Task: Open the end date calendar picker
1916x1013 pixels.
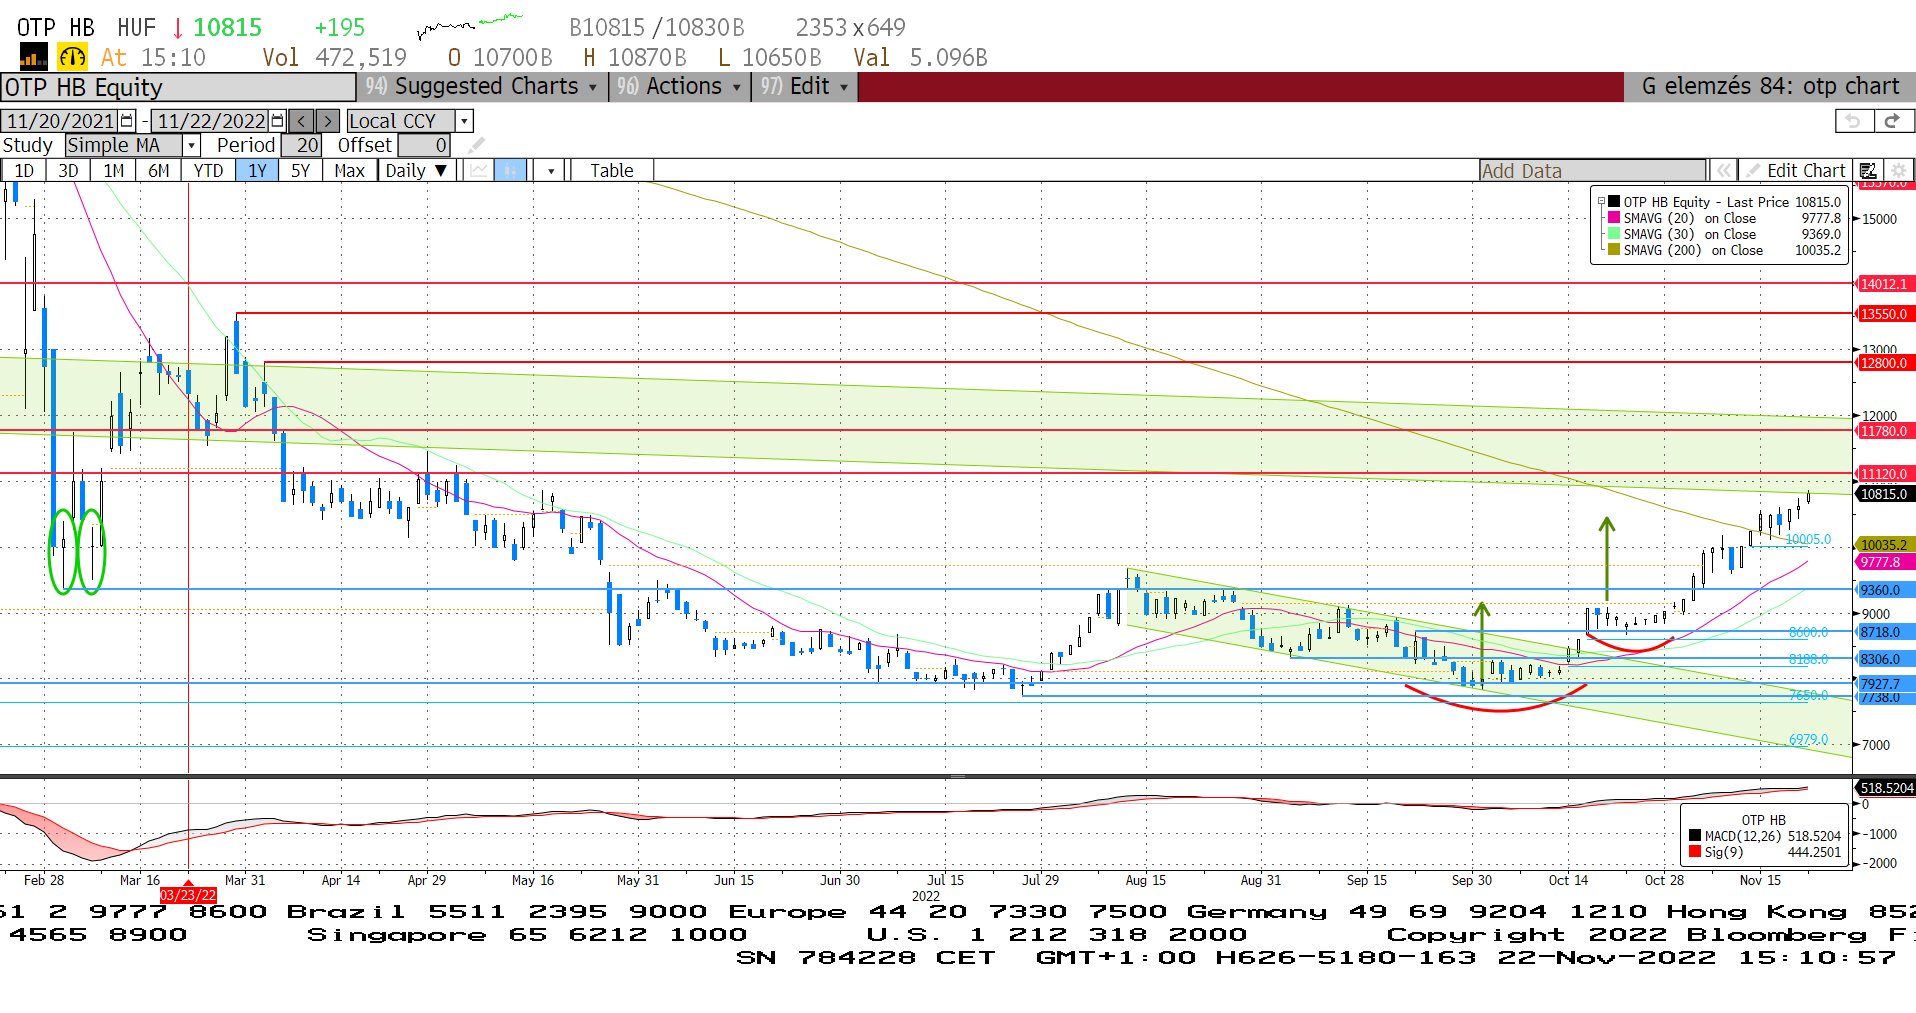Action: (277, 121)
